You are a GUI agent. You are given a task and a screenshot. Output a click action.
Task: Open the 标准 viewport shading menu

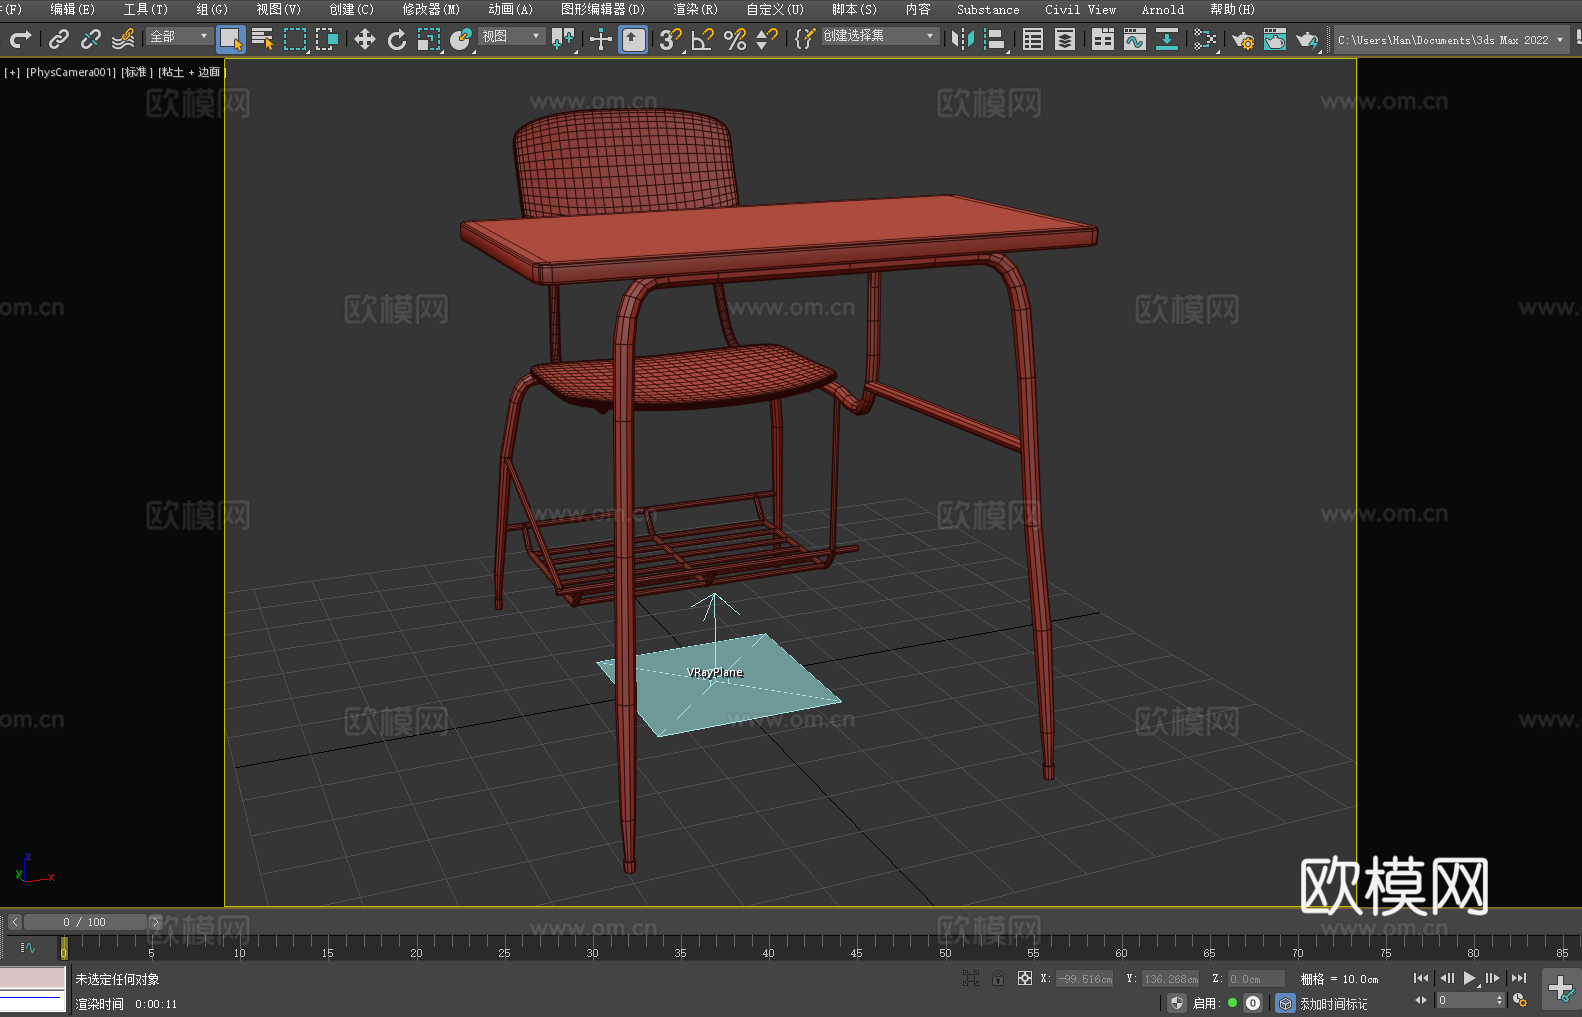tap(137, 72)
